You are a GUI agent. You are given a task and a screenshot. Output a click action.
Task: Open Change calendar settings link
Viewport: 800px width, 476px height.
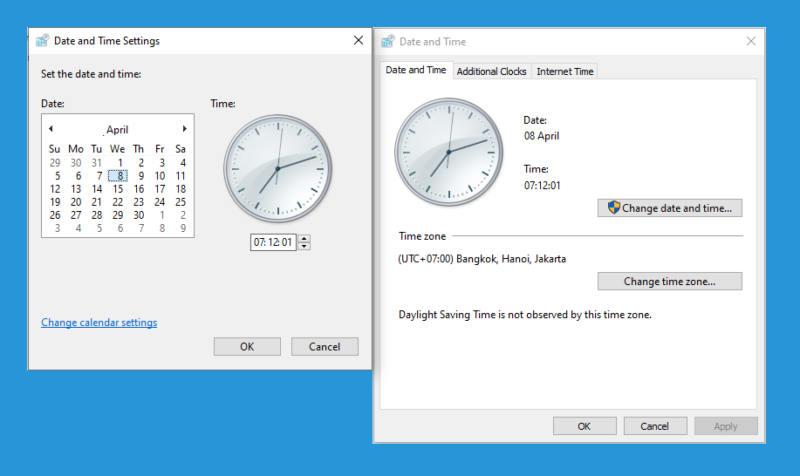(99, 322)
